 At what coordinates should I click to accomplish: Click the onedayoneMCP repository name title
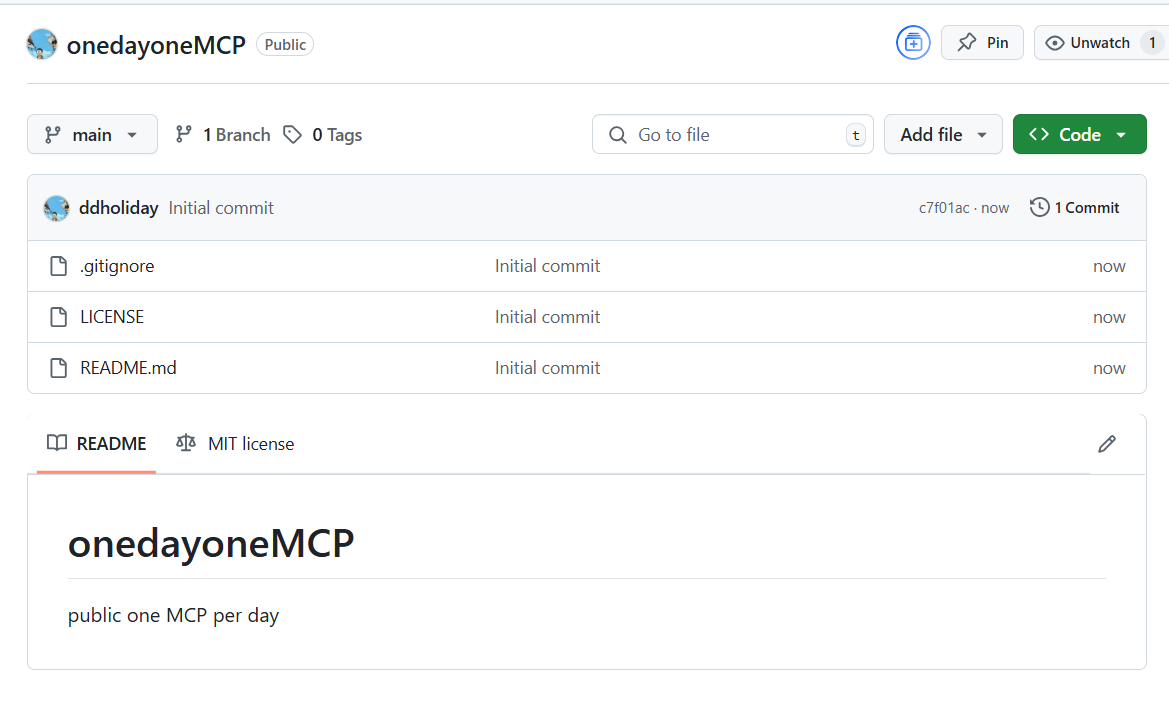click(x=156, y=45)
